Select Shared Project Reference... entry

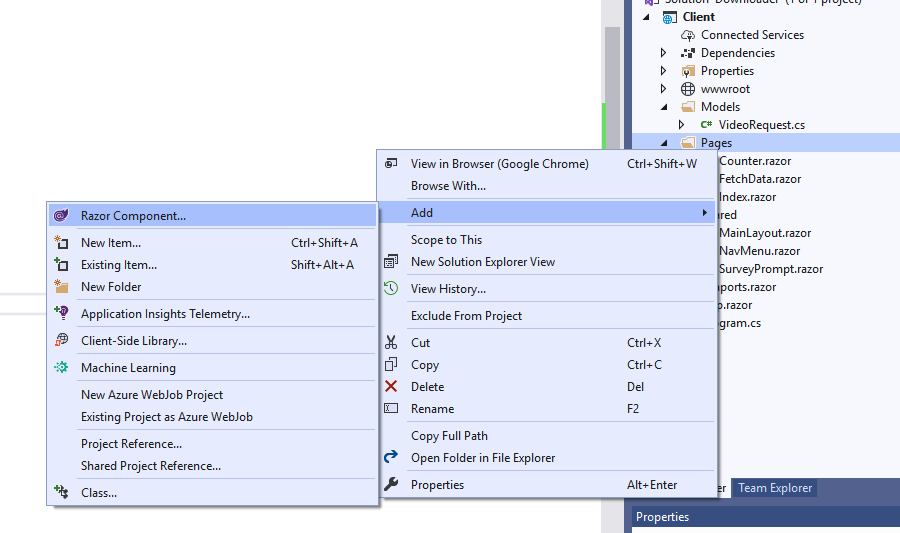click(212, 465)
